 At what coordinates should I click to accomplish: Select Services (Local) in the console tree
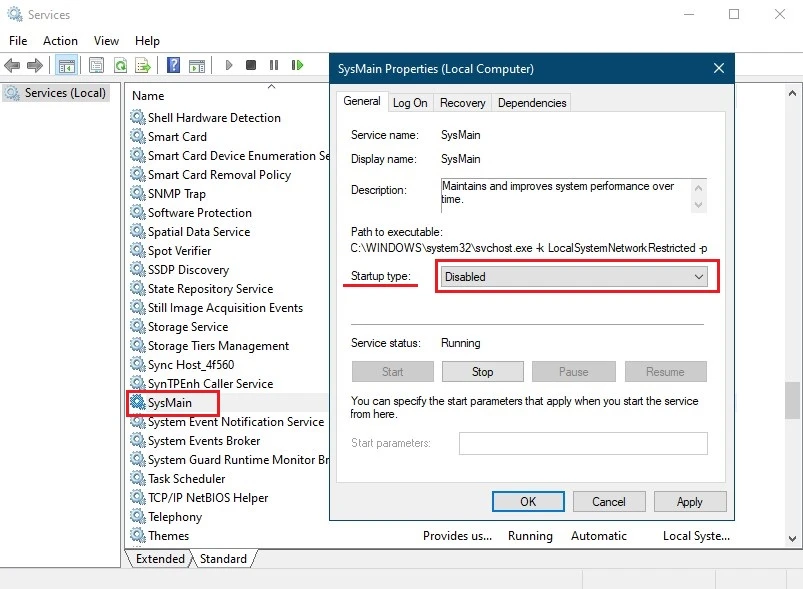(56, 93)
